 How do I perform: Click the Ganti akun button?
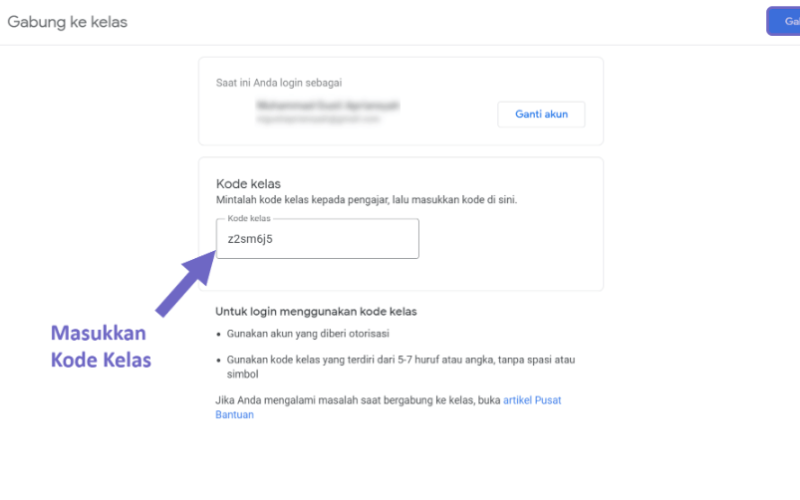coord(541,114)
